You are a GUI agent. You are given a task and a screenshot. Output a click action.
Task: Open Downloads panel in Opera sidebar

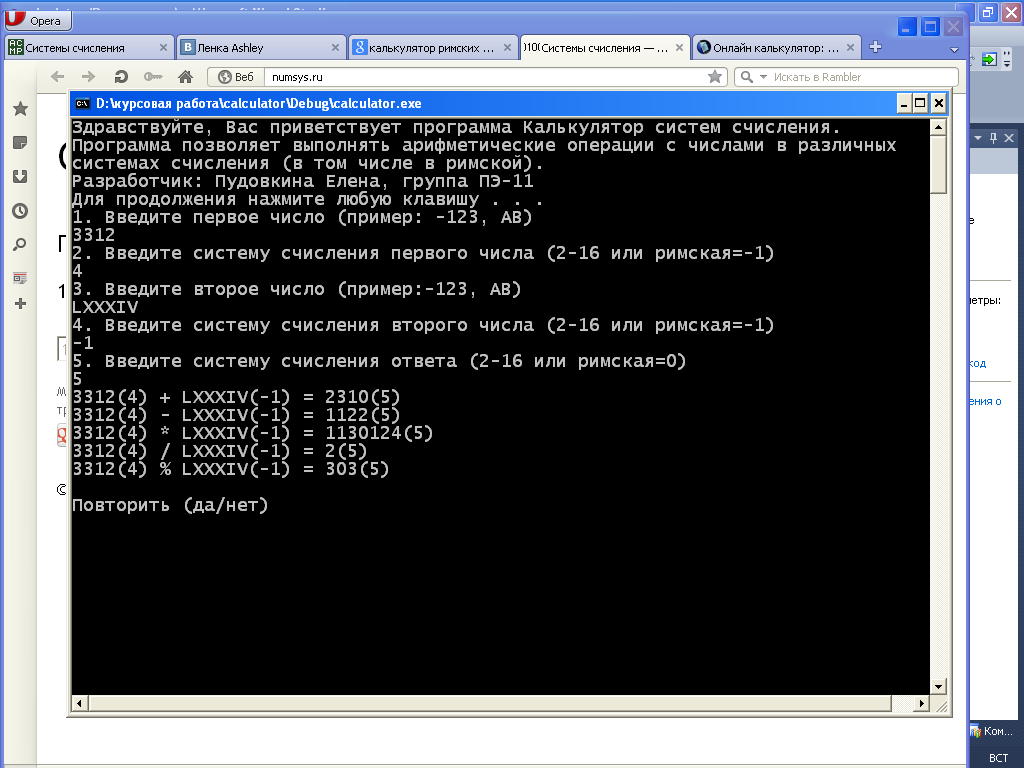[20, 176]
